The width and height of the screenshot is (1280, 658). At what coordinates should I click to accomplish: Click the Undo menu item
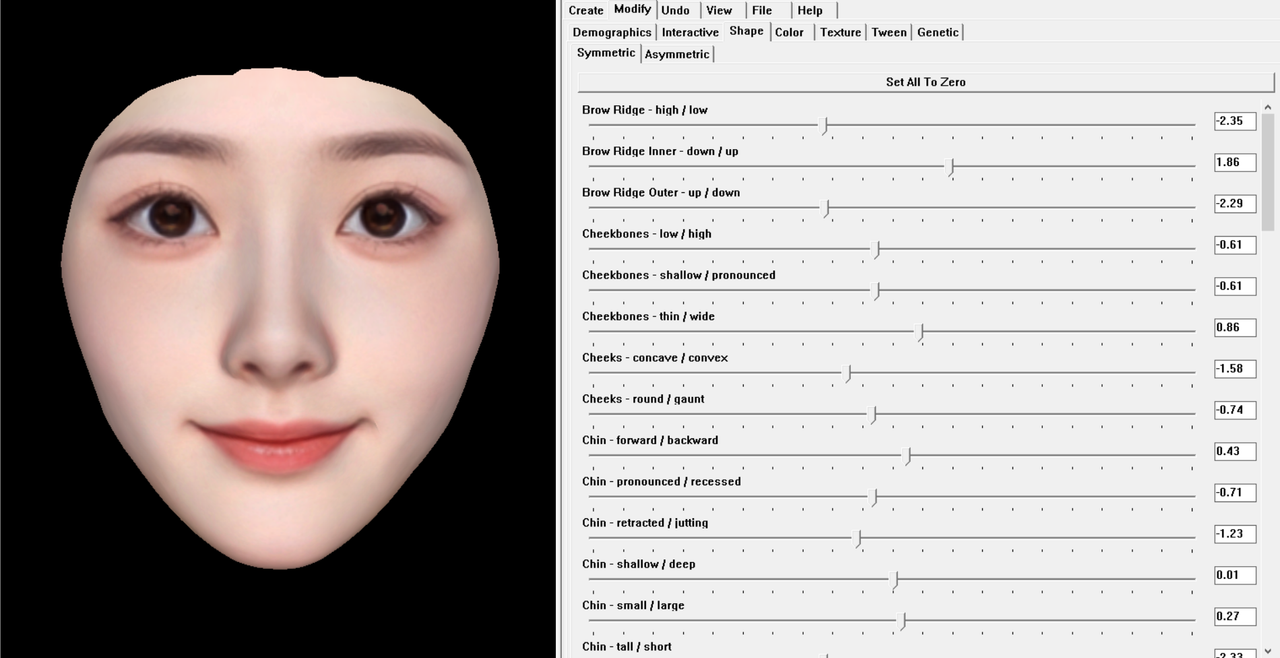[676, 10]
